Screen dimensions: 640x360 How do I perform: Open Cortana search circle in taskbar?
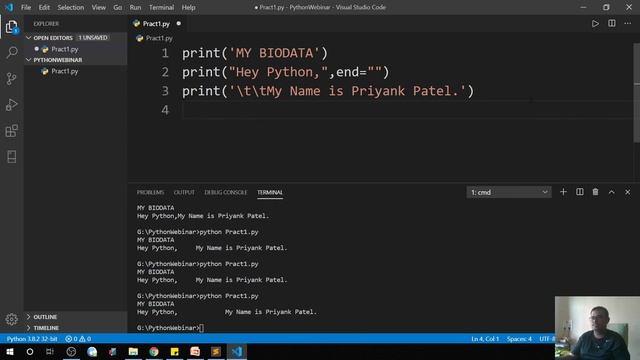(30, 351)
